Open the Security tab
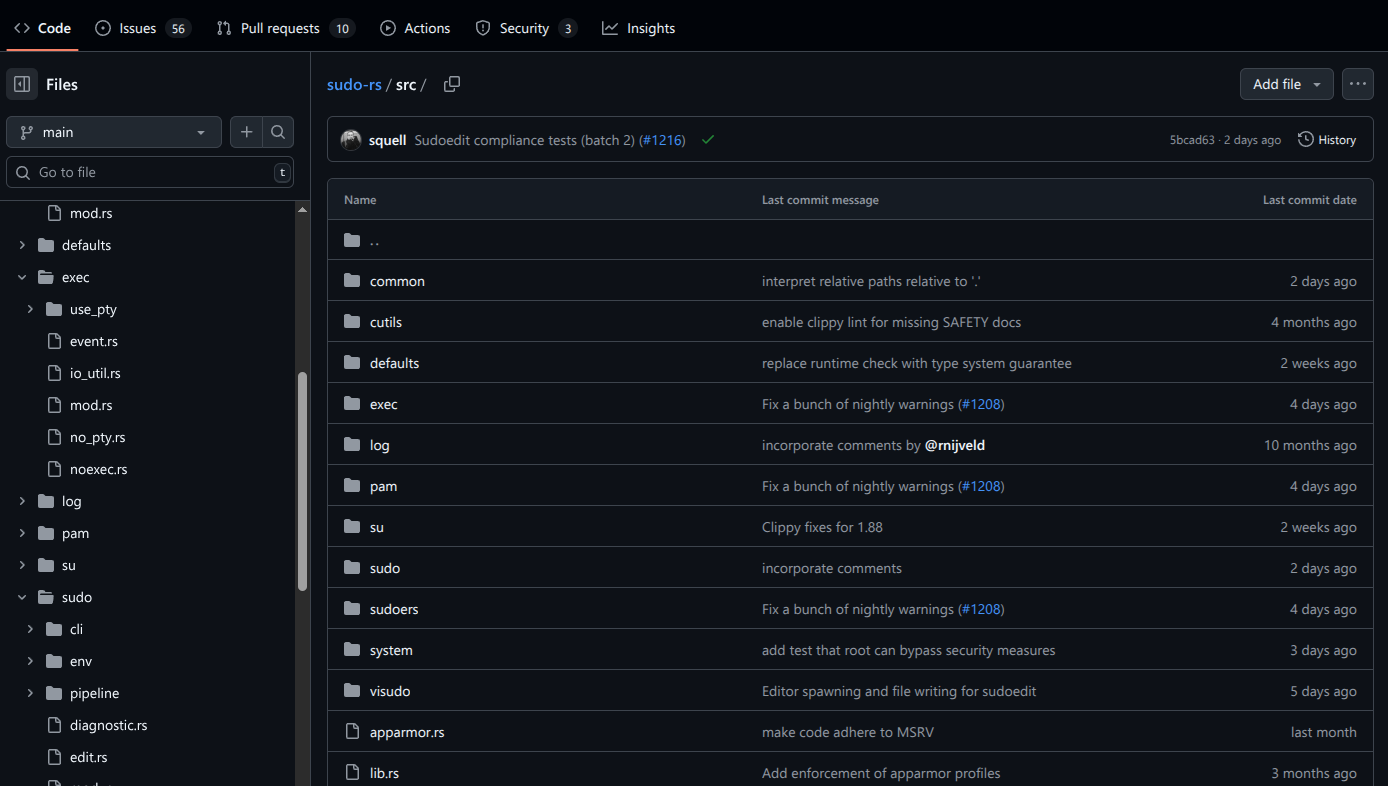Image resolution: width=1388 pixels, height=786 pixels. pos(526,28)
